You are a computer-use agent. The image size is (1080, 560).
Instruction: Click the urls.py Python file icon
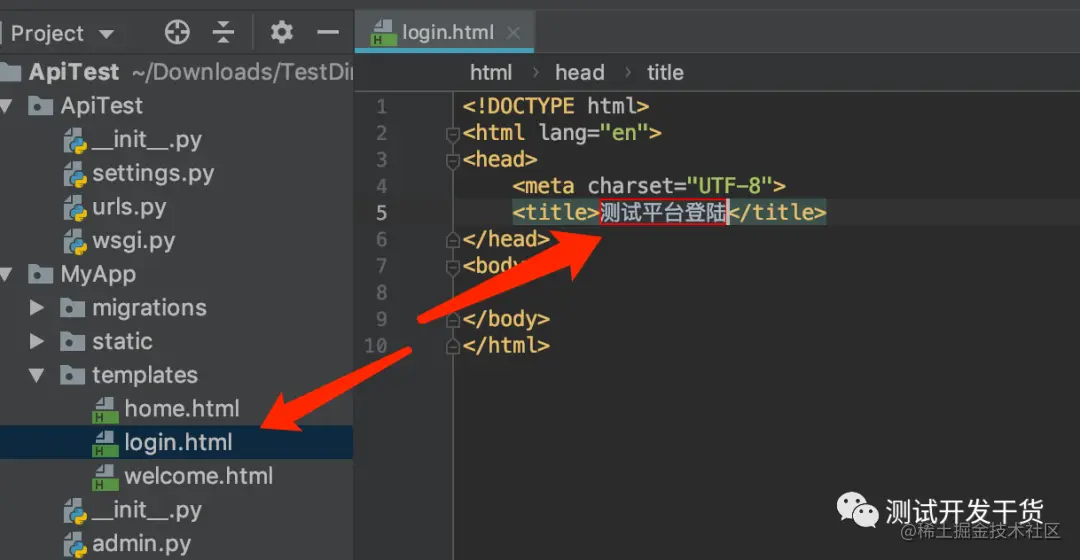(75, 208)
